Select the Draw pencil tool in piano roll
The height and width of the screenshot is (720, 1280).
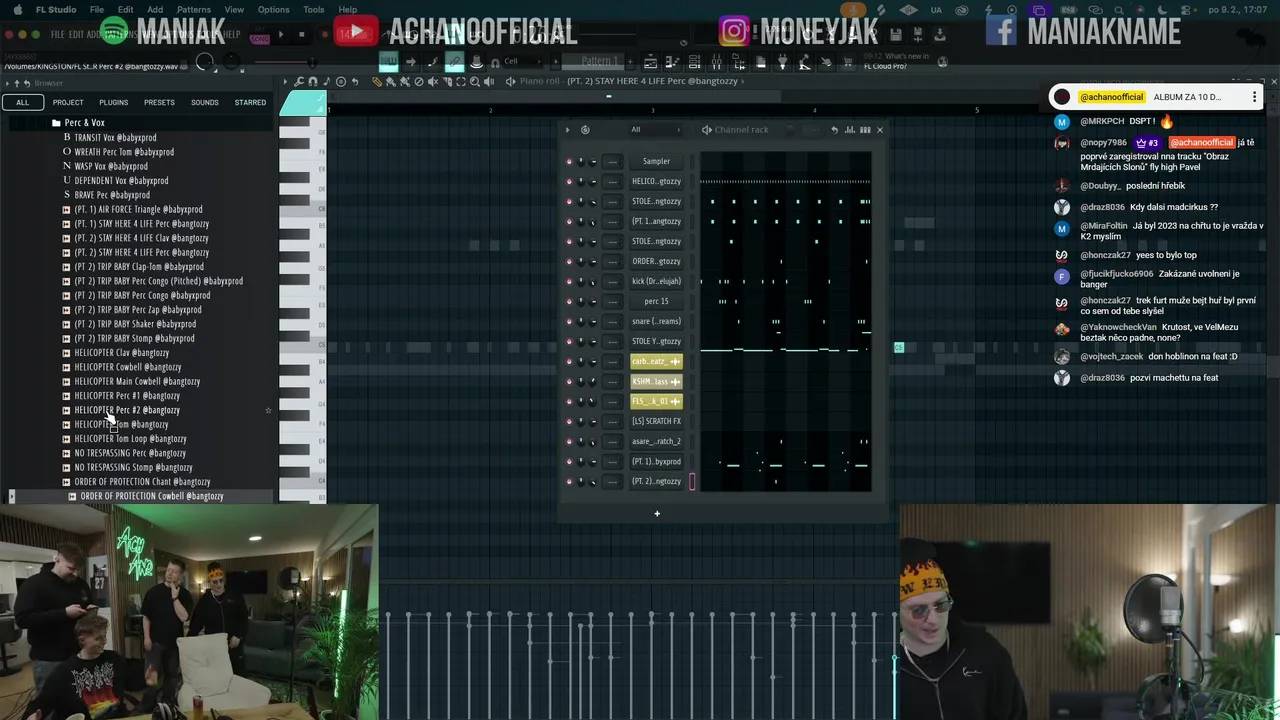click(377, 82)
